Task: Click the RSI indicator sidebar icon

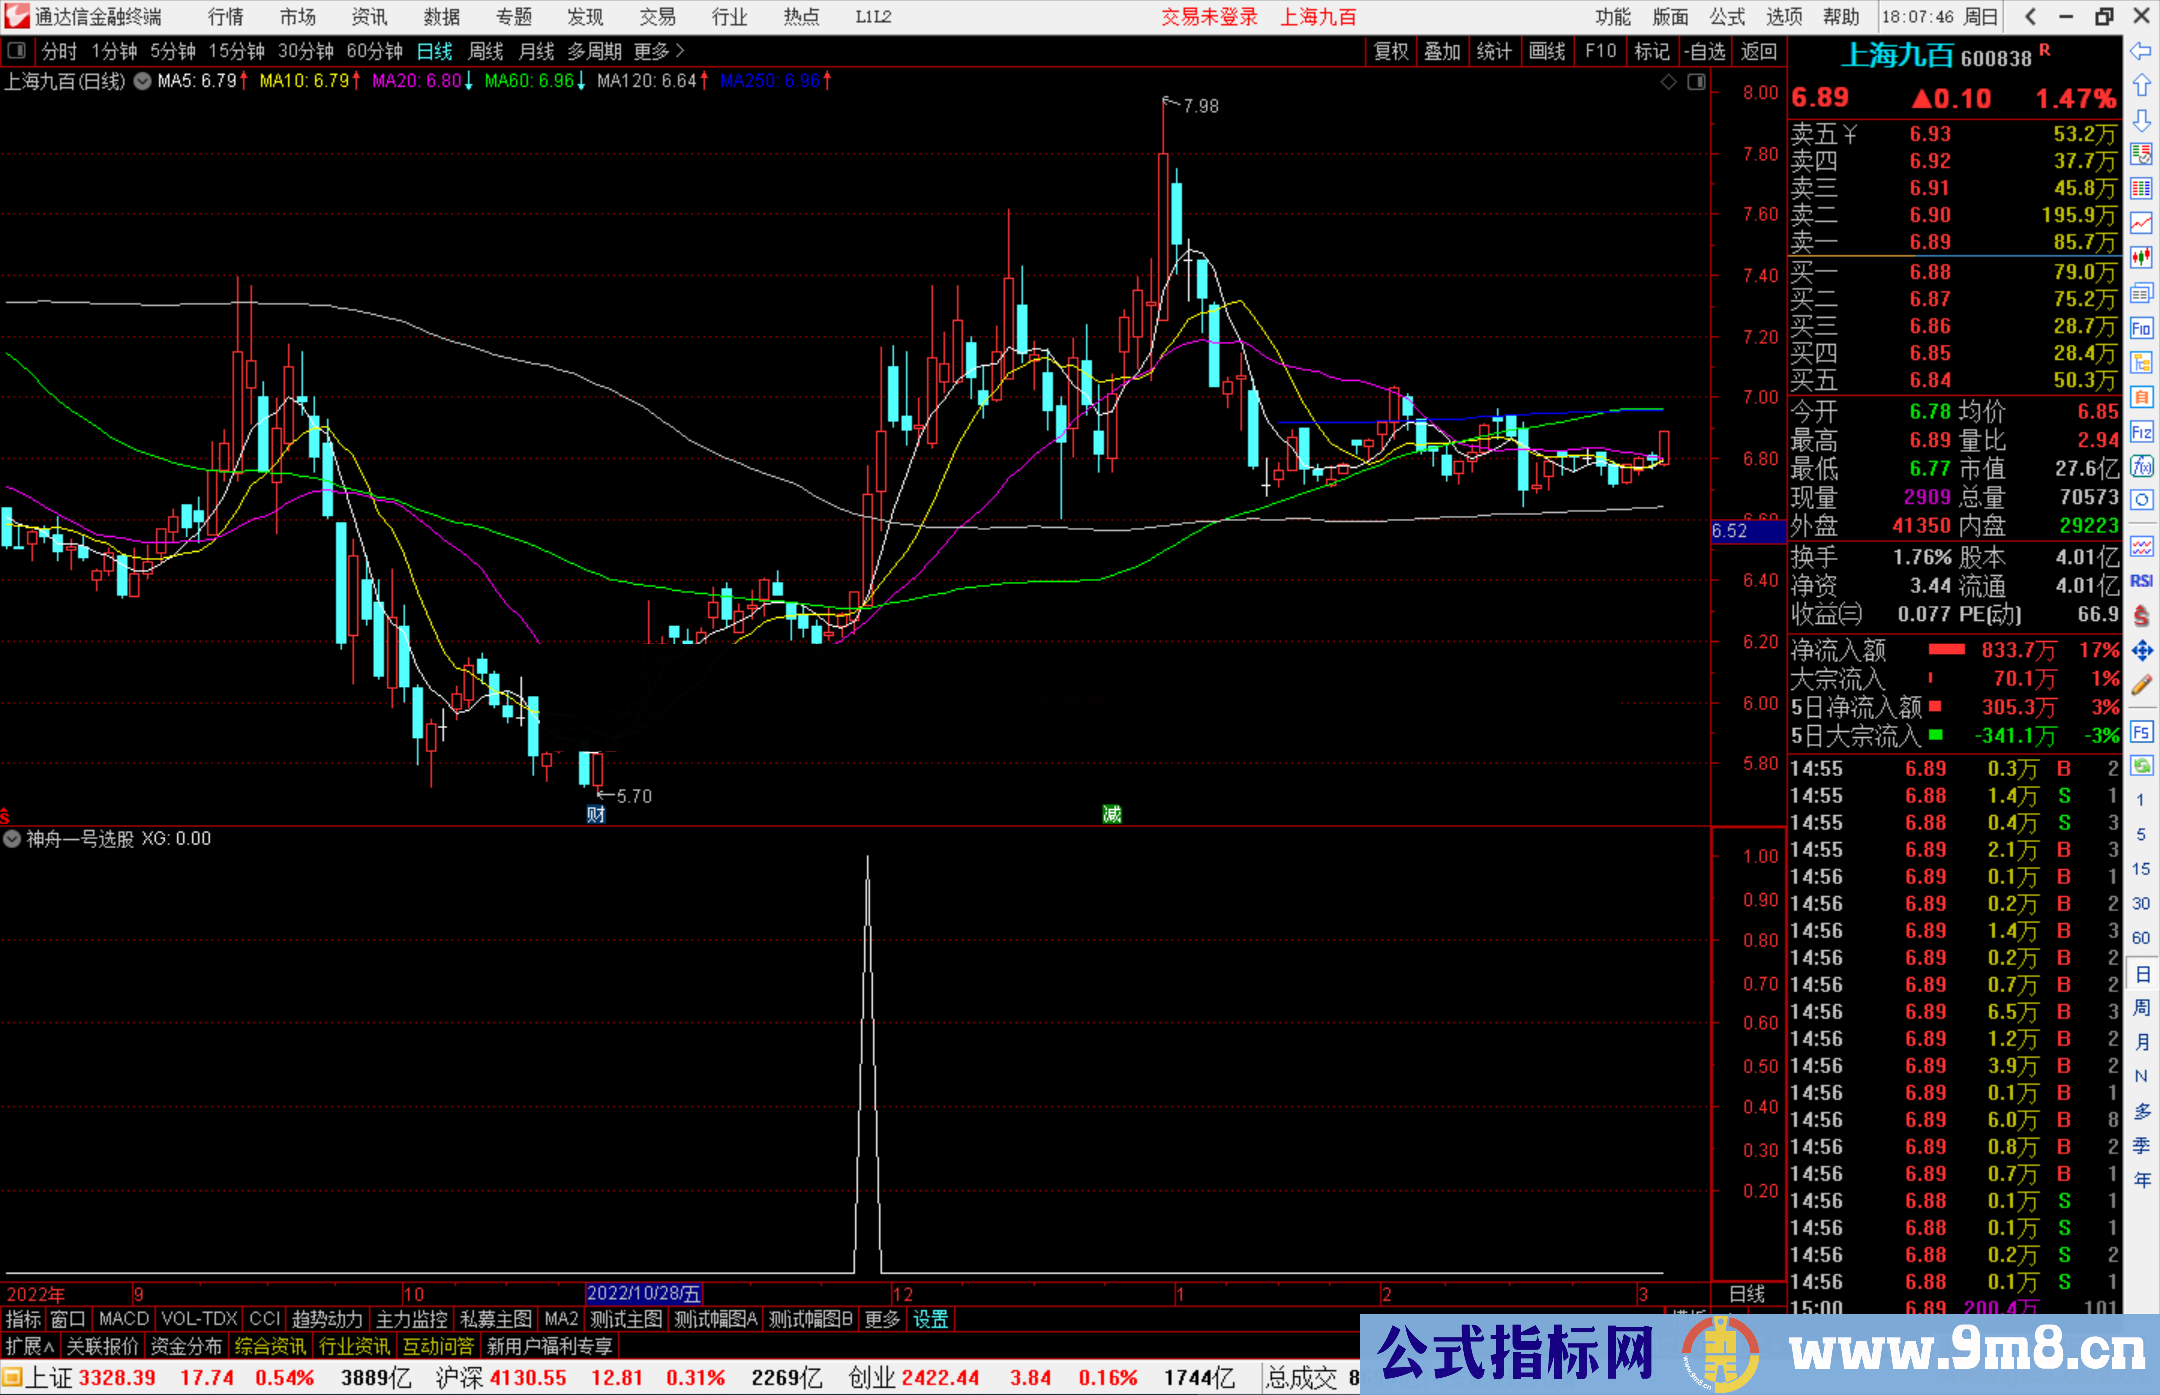Action: click(x=2141, y=581)
